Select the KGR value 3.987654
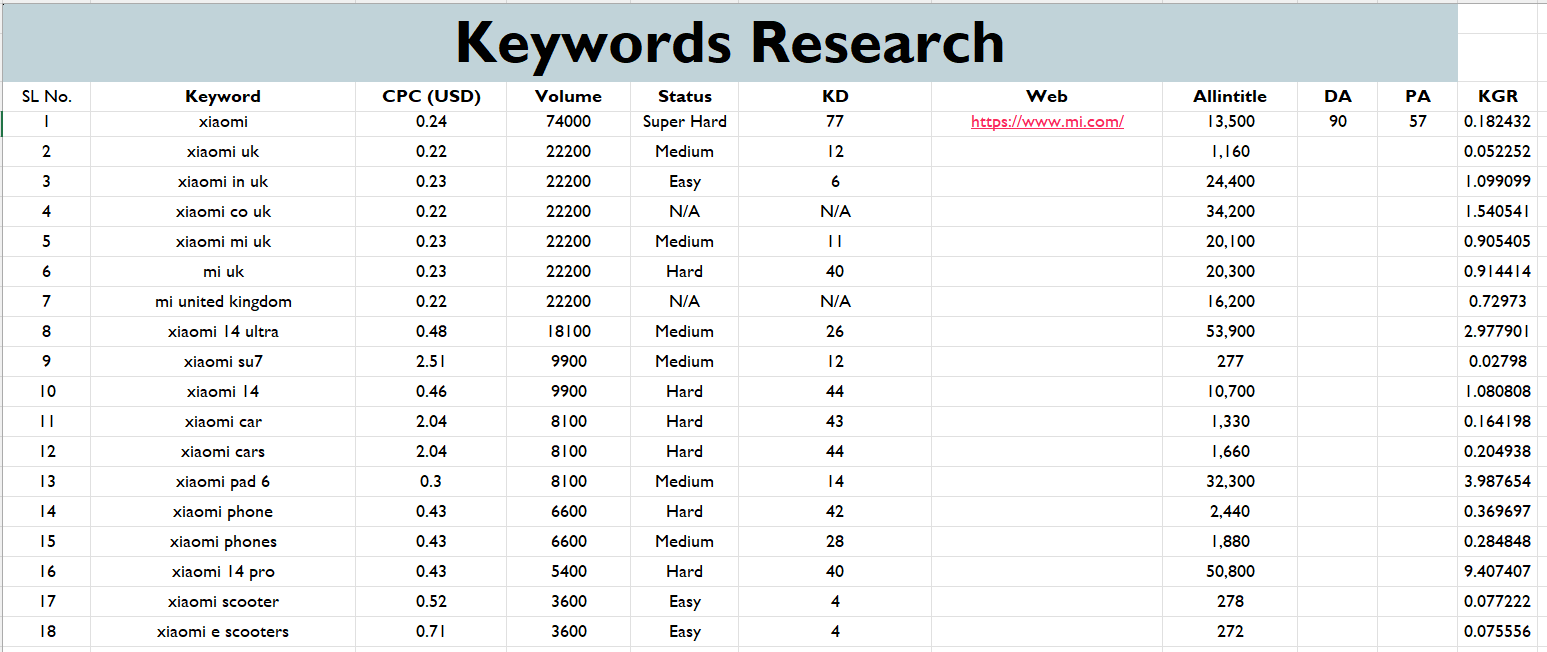Viewport: 1547px width, 652px height. [1498, 482]
